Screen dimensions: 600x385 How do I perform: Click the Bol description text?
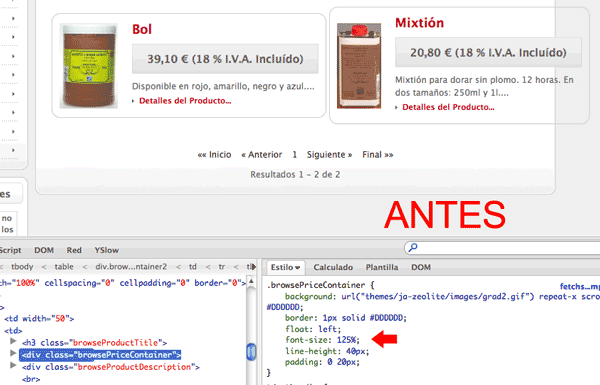pyautogui.click(x=223, y=86)
